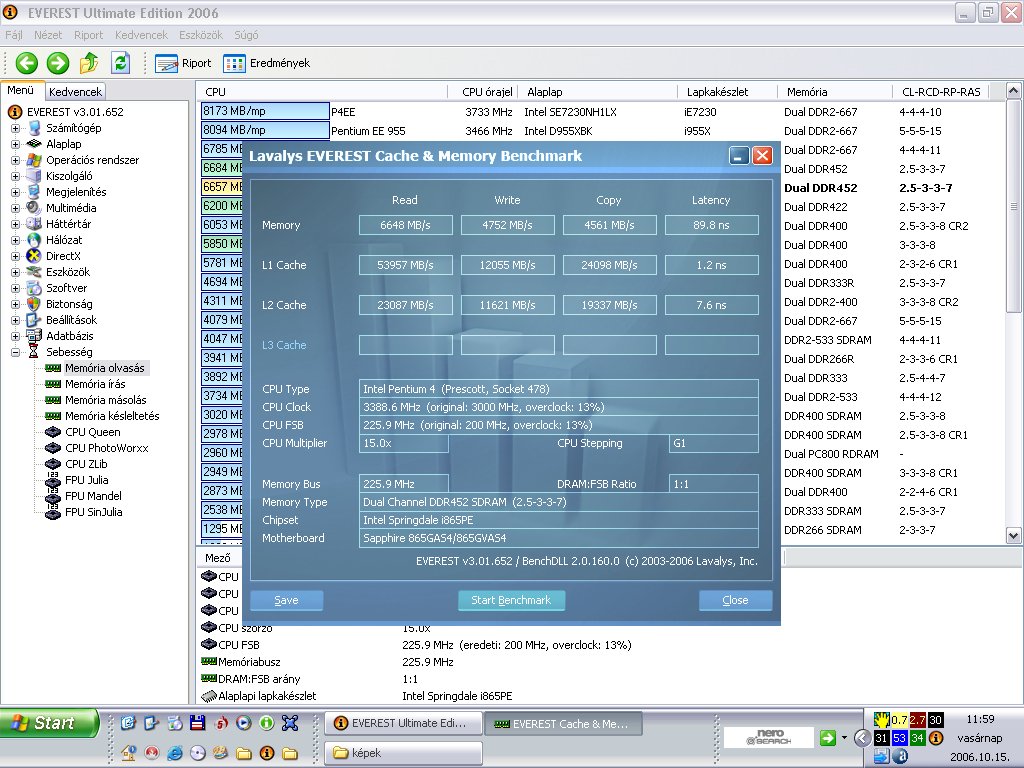Click the Start Benchmark button
The width and height of the screenshot is (1024, 768).
coord(511,600)
